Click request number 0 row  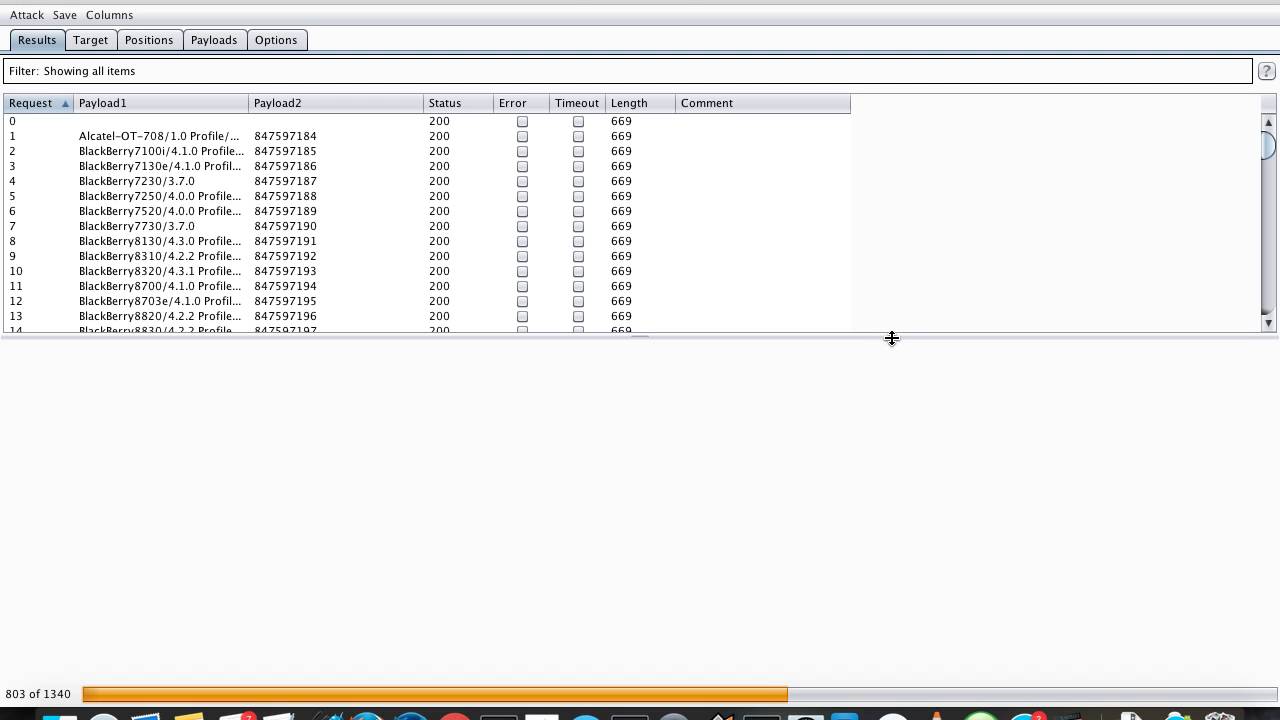tap(427, 121)
